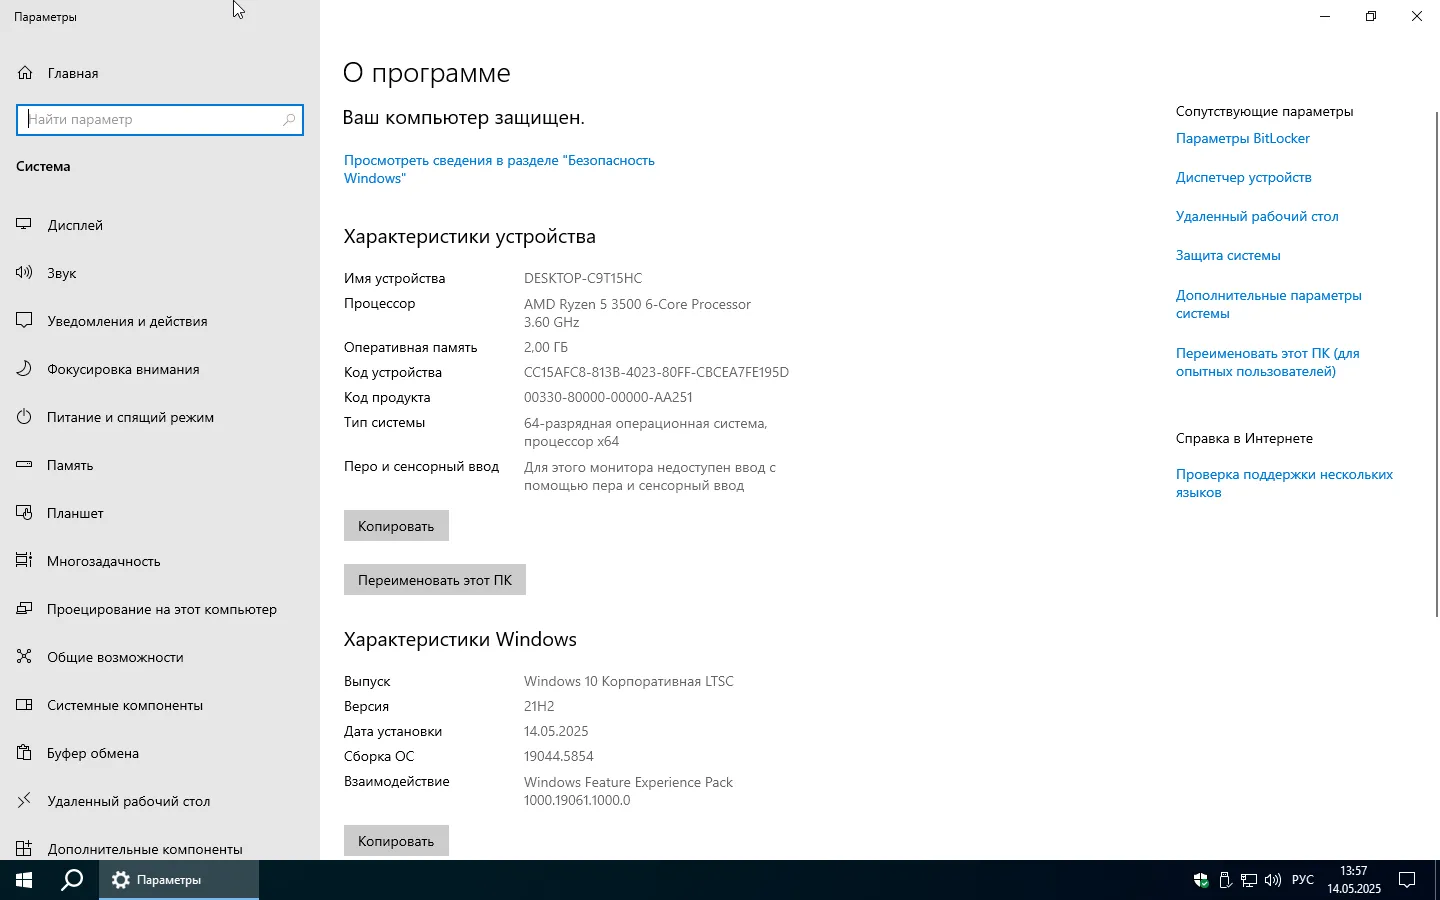Click Ваш компьютер защищен status text

pos(464,118)
